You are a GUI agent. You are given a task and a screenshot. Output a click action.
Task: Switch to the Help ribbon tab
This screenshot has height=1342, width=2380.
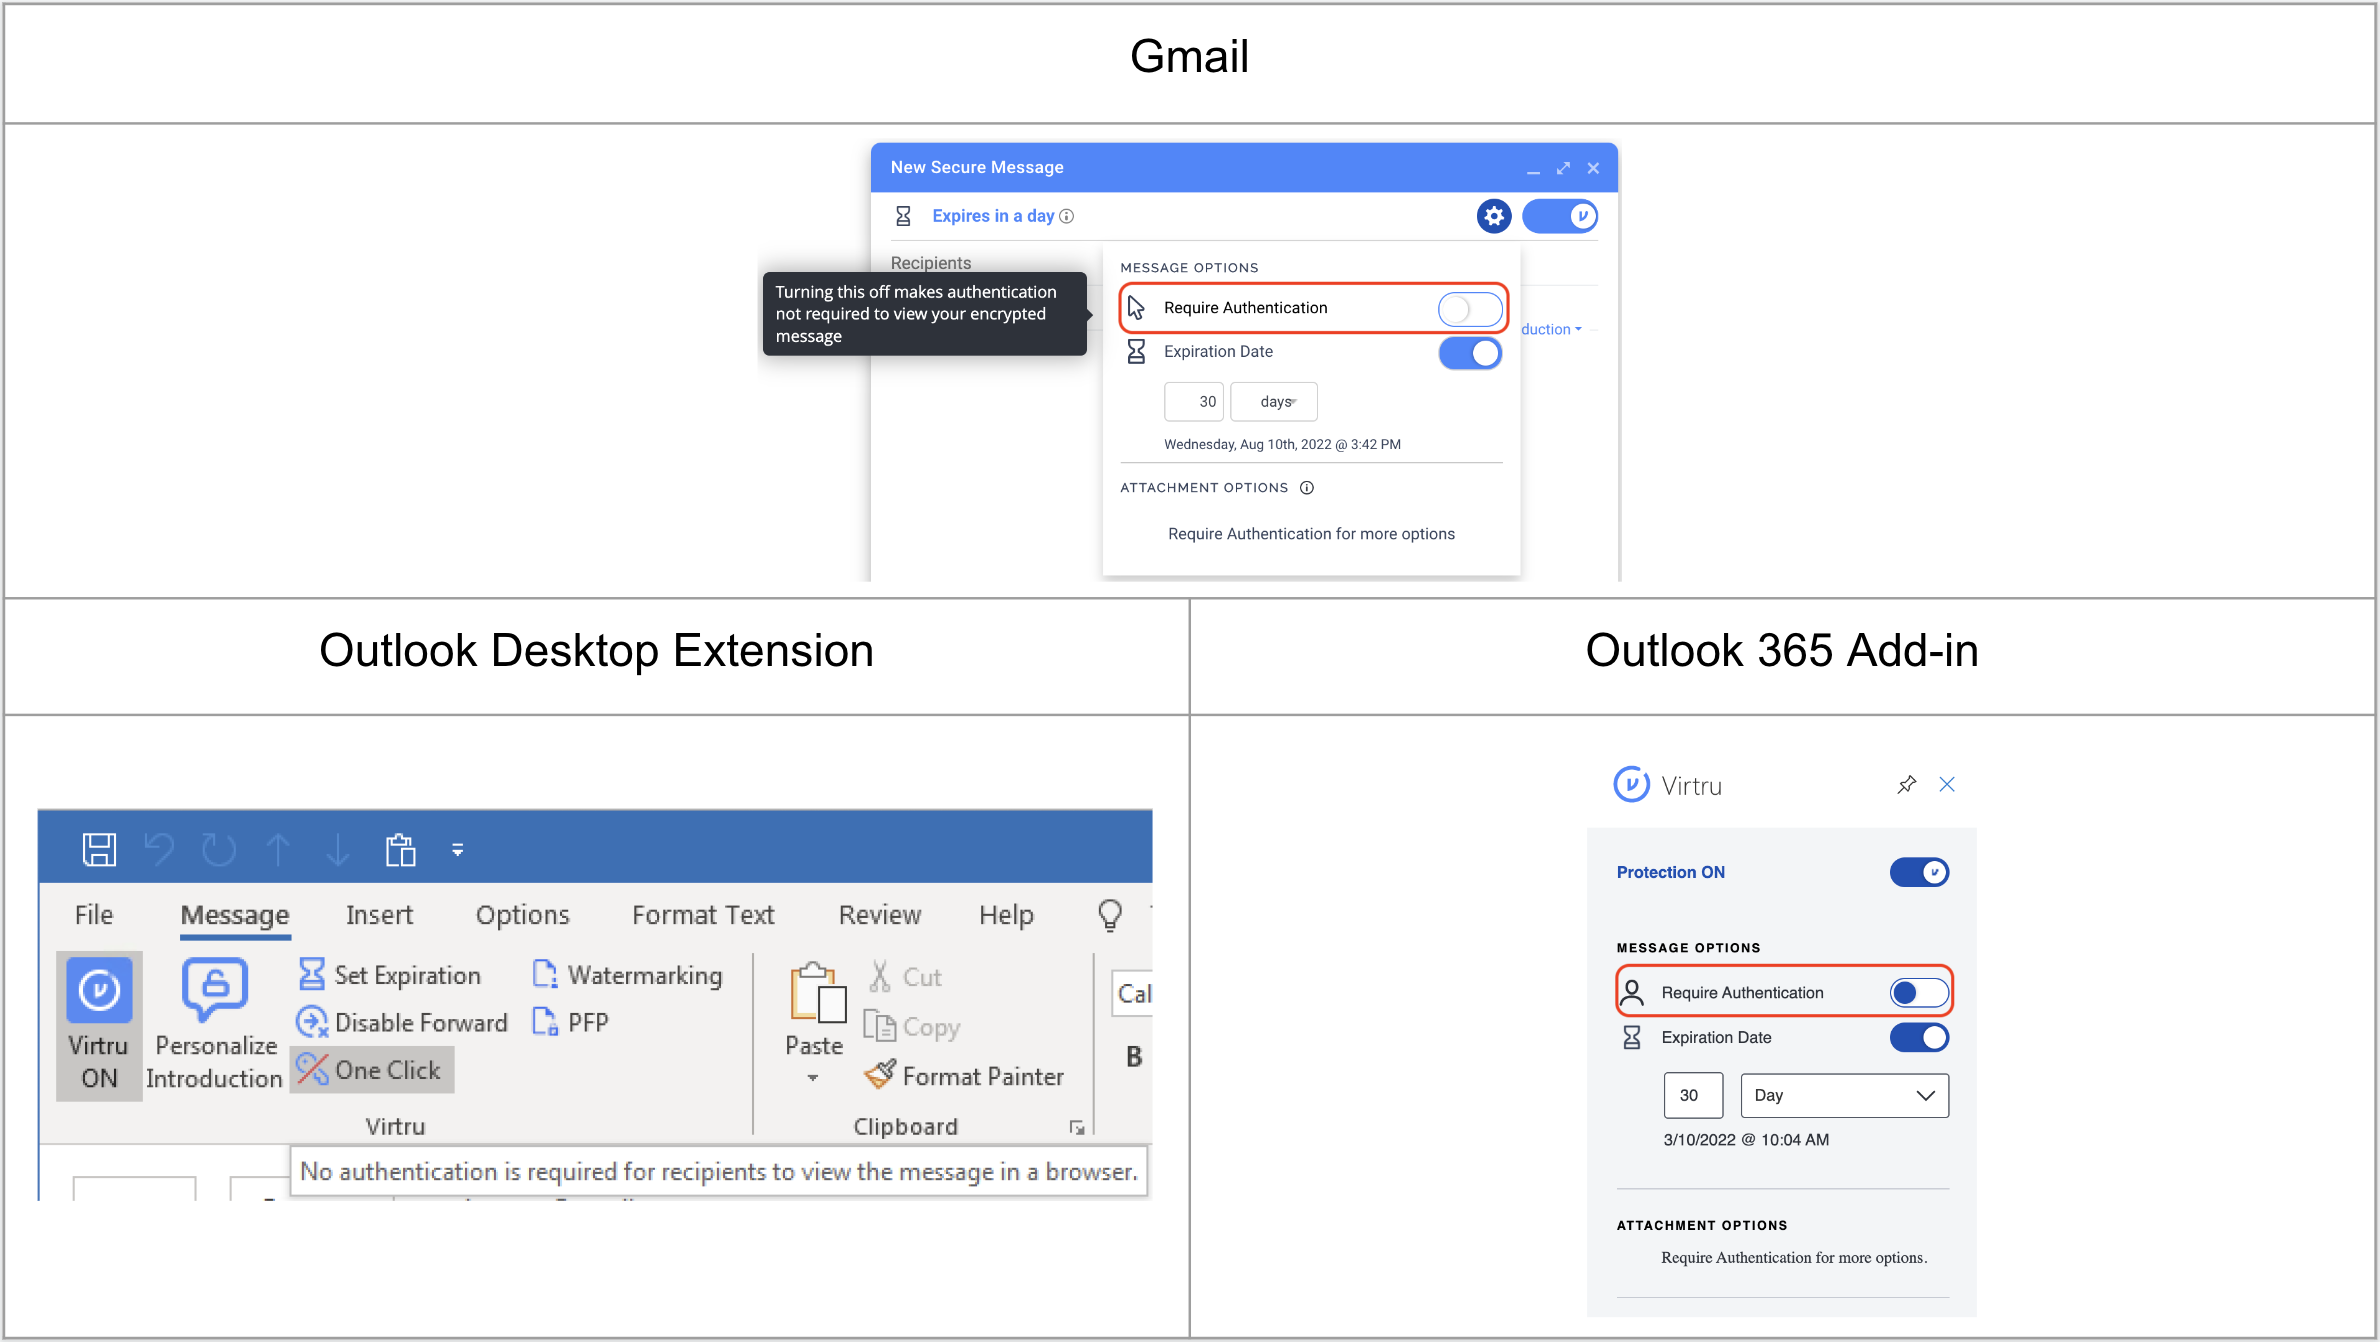(x=1006, y=915)
